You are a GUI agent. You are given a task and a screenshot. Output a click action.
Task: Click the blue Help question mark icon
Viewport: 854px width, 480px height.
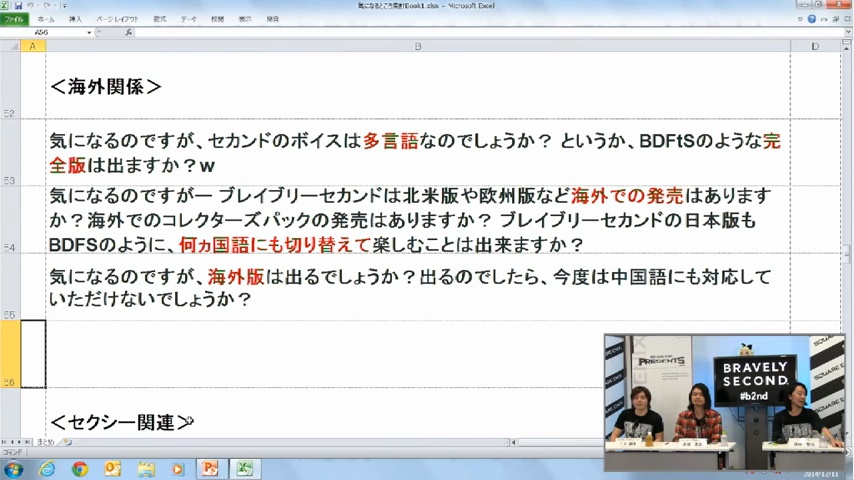coord(812,19)
